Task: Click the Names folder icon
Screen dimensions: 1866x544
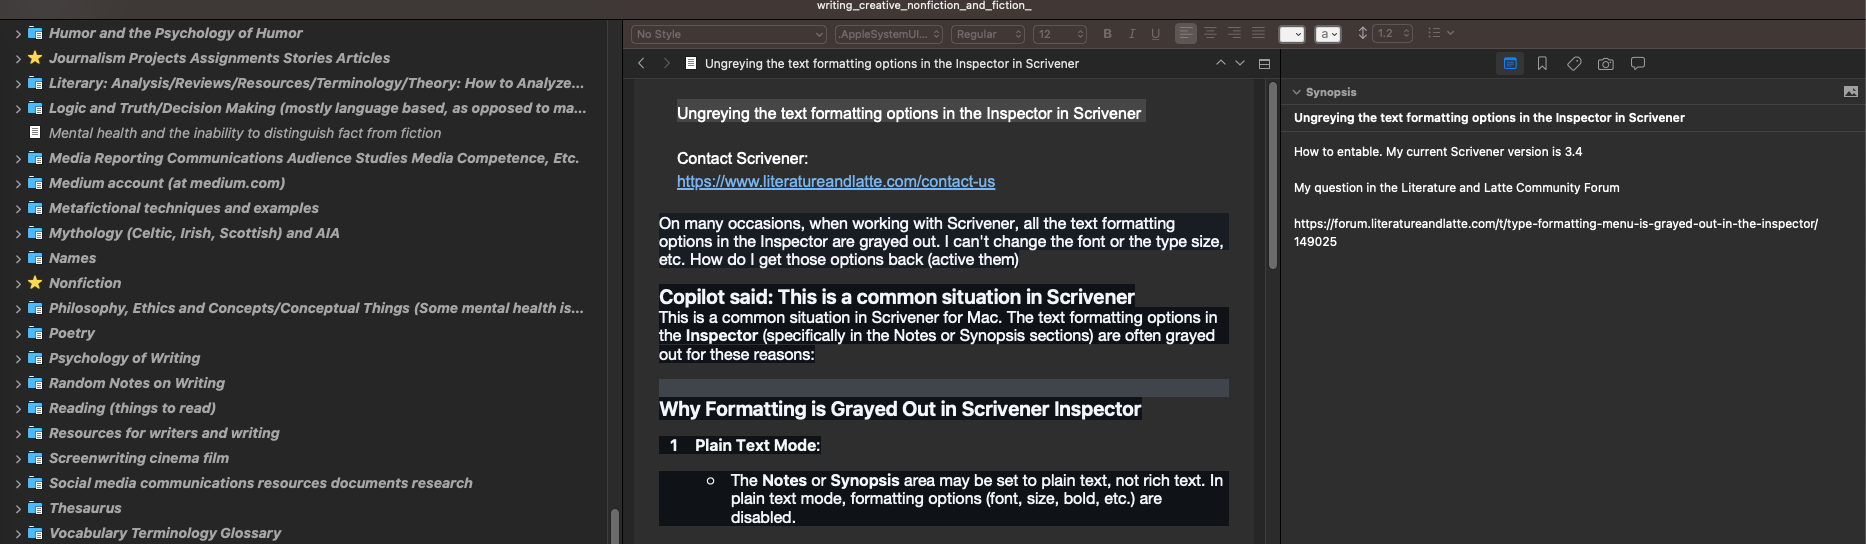Action: pos(35,258)
